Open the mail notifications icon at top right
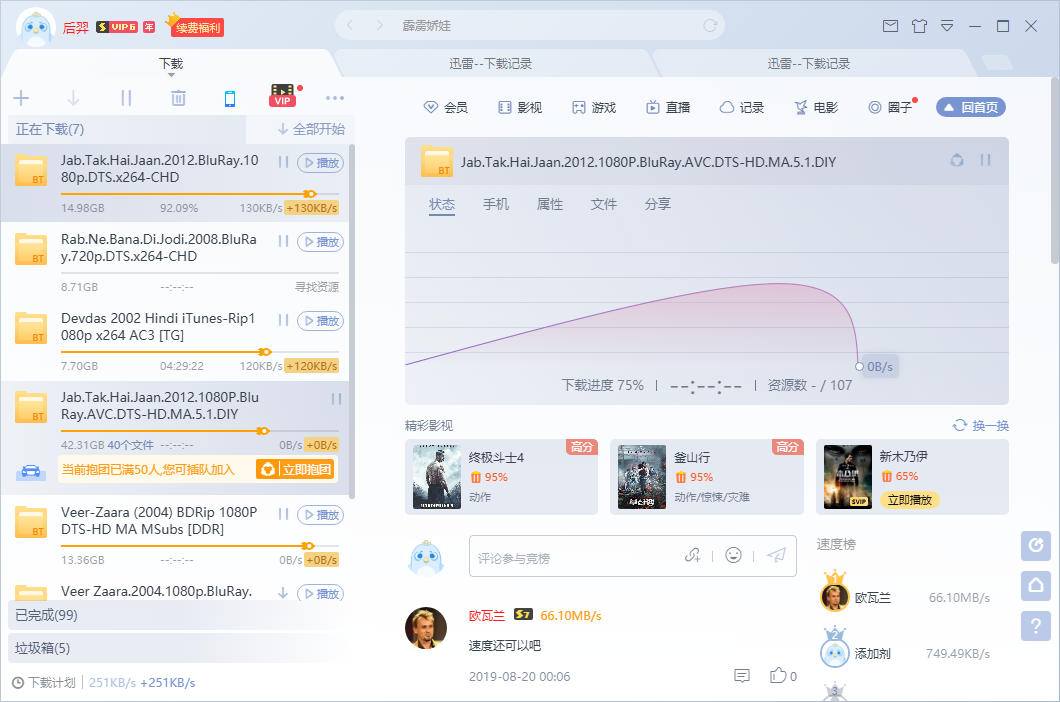The height and width of the screenshot is (702, 1060). [x=890, y=27]
